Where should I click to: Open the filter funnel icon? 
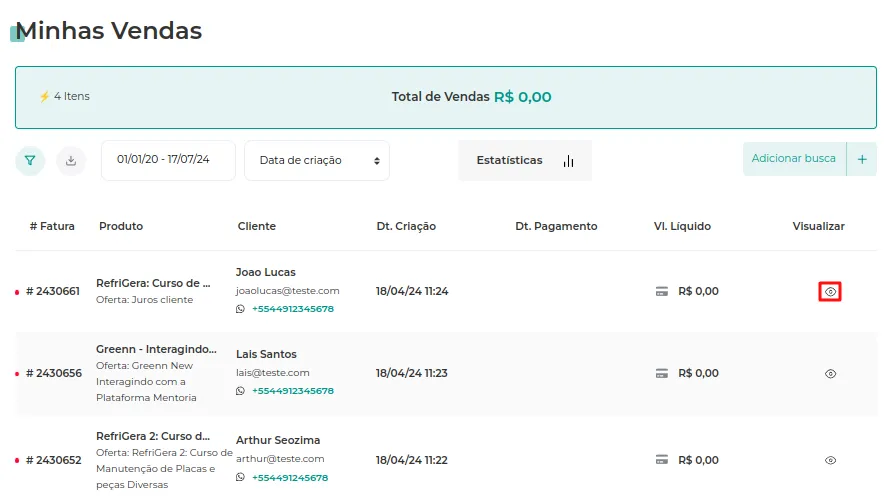tap(30, 161)
